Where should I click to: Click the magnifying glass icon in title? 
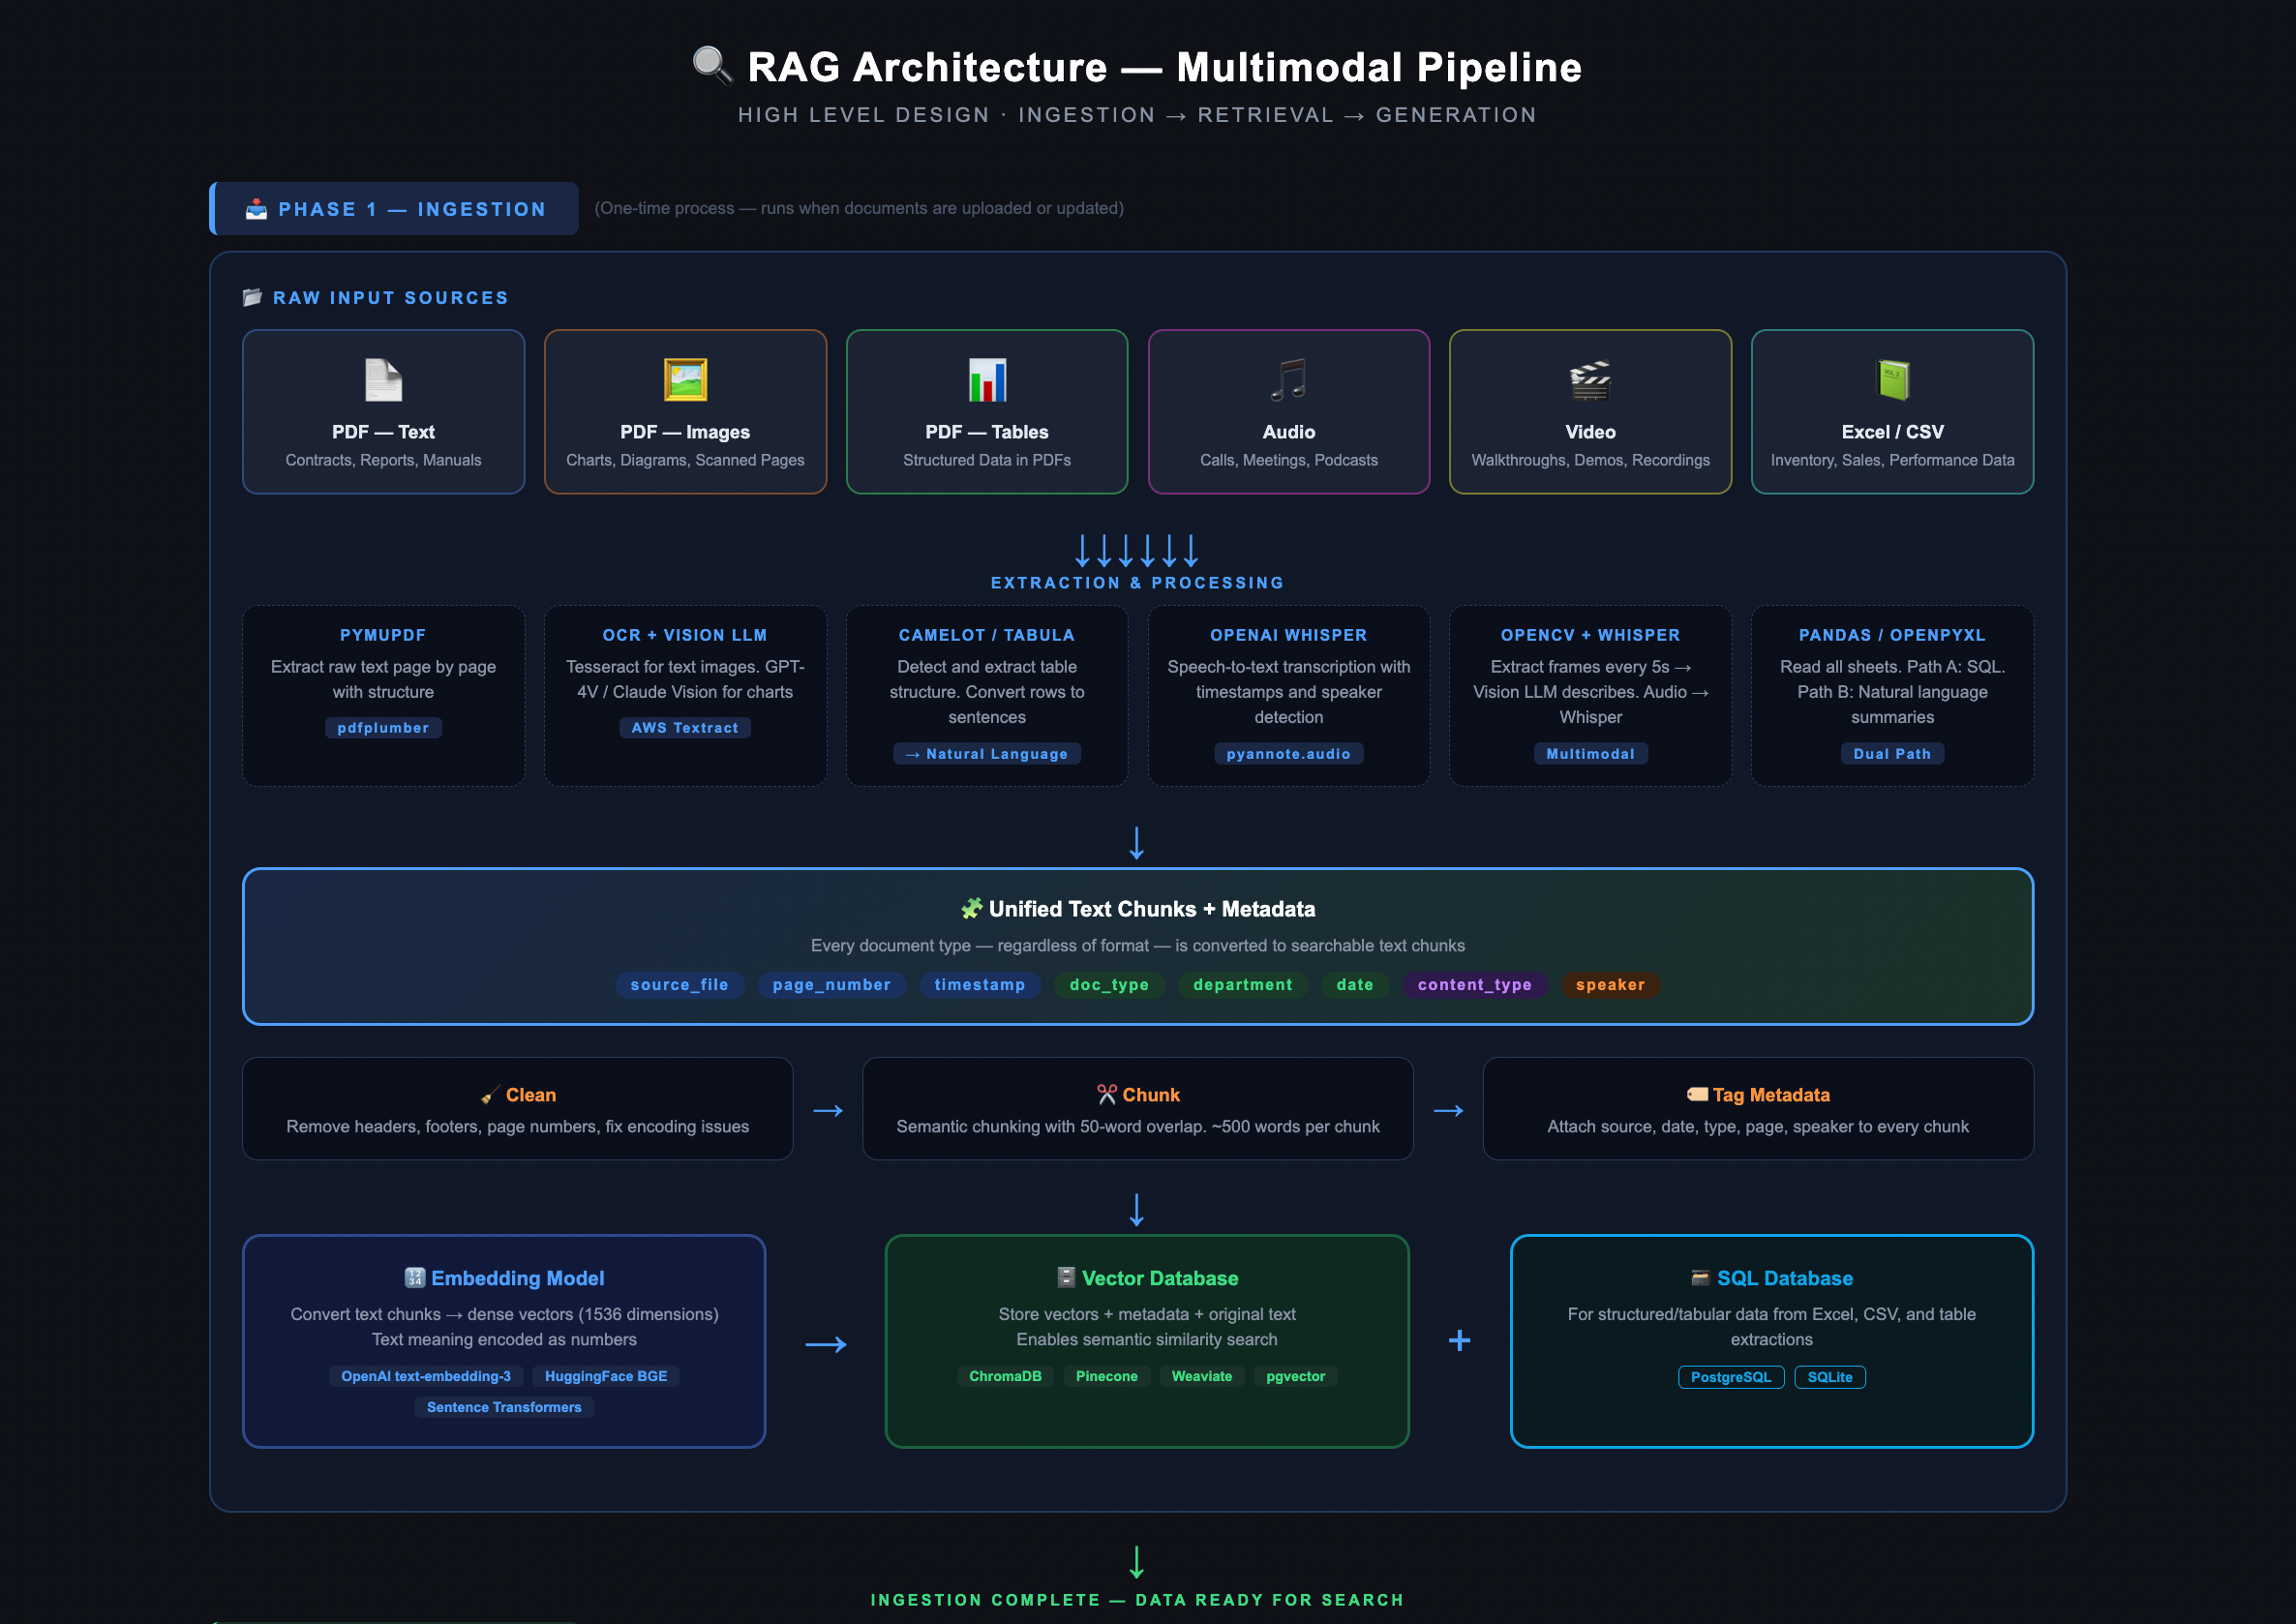[713, 66]
